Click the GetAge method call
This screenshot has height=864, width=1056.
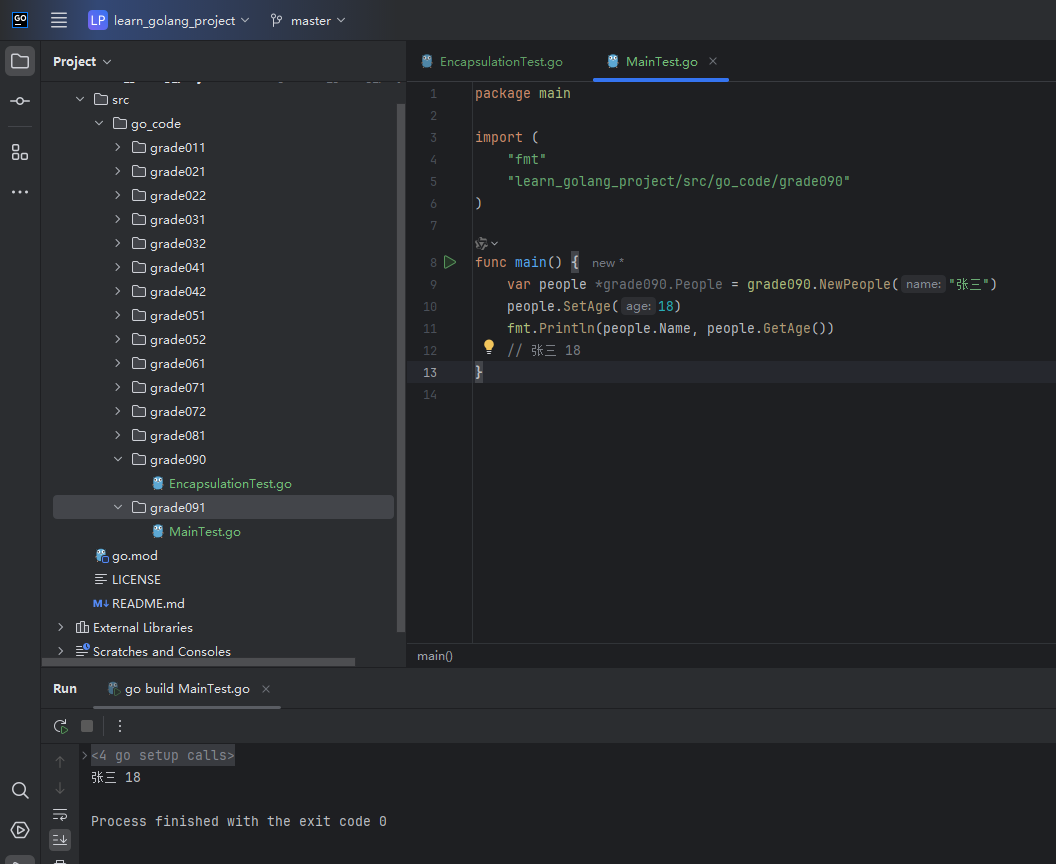(x=787, y=328)
